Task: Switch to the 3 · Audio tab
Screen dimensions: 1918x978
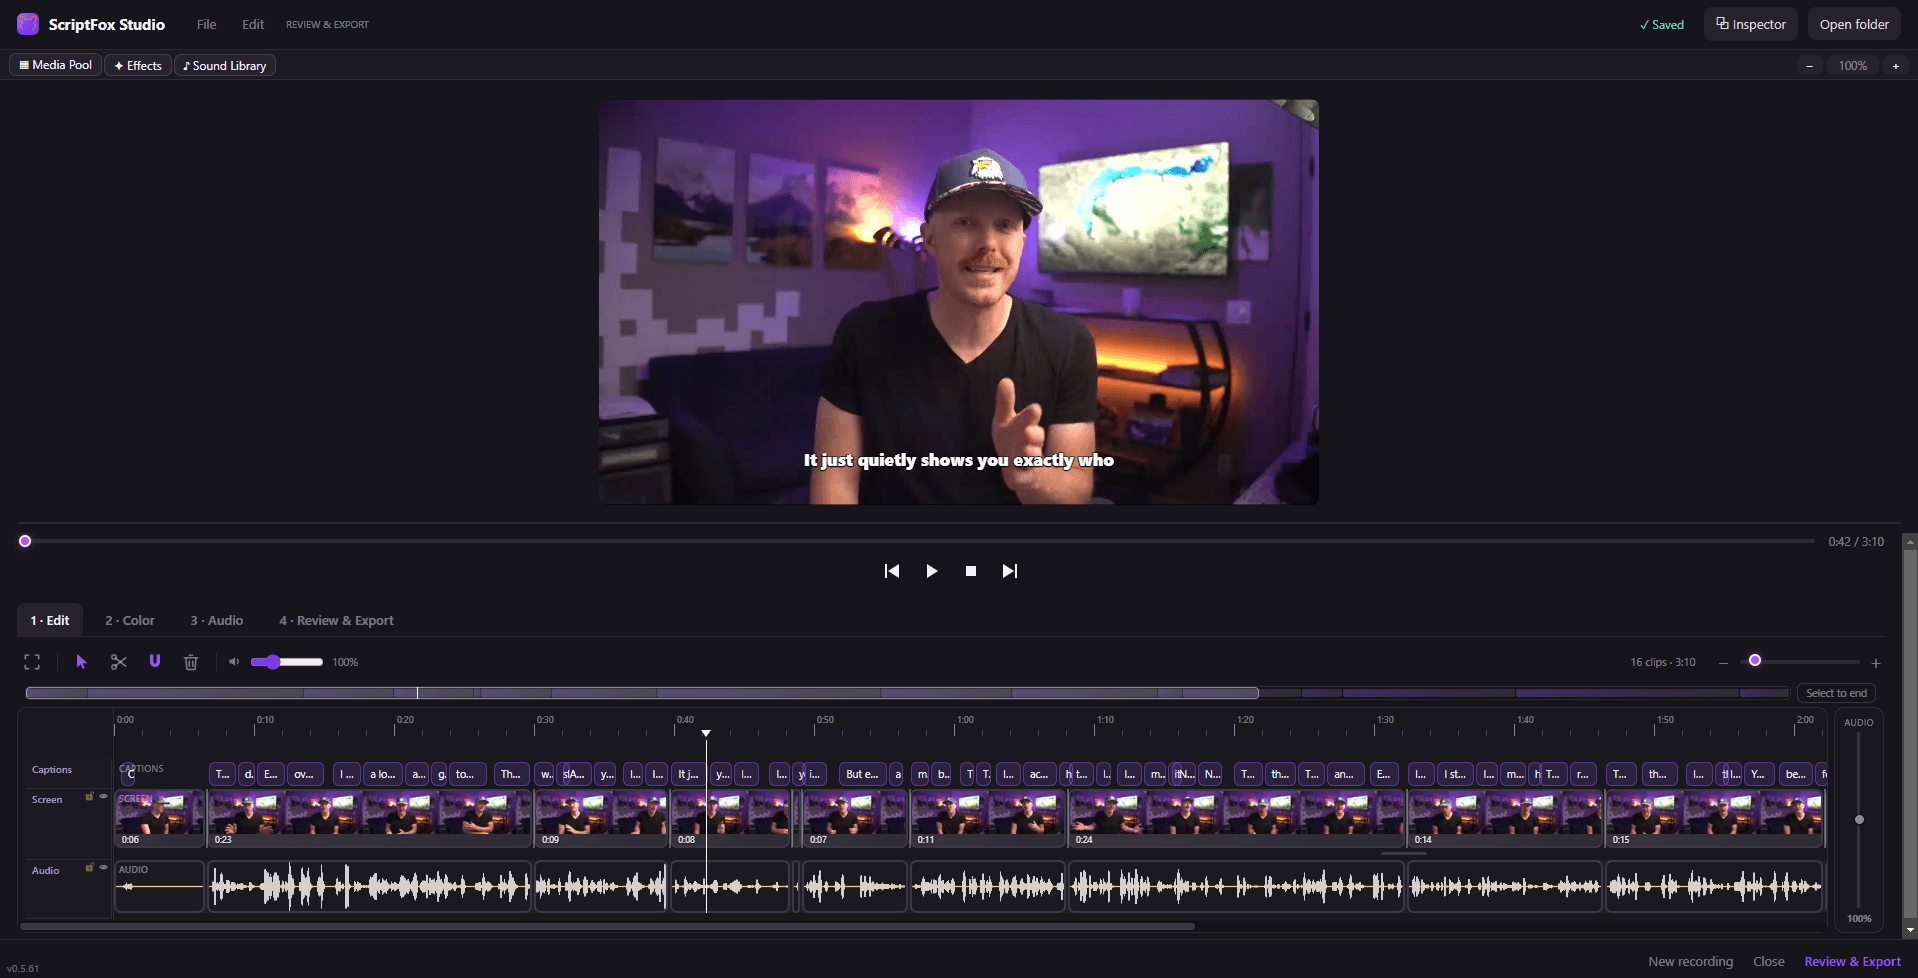Action: (x=217, y=620)
